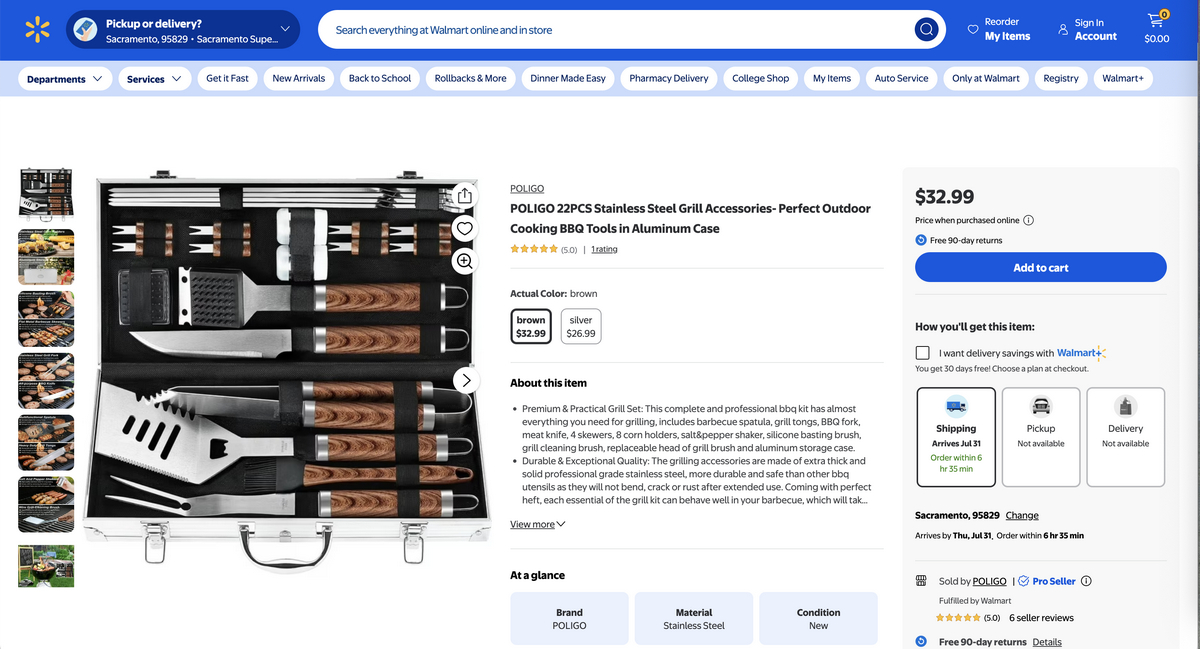Click the price info icon
This screenshot has height=649, width=1200.
pos(1028,220)
